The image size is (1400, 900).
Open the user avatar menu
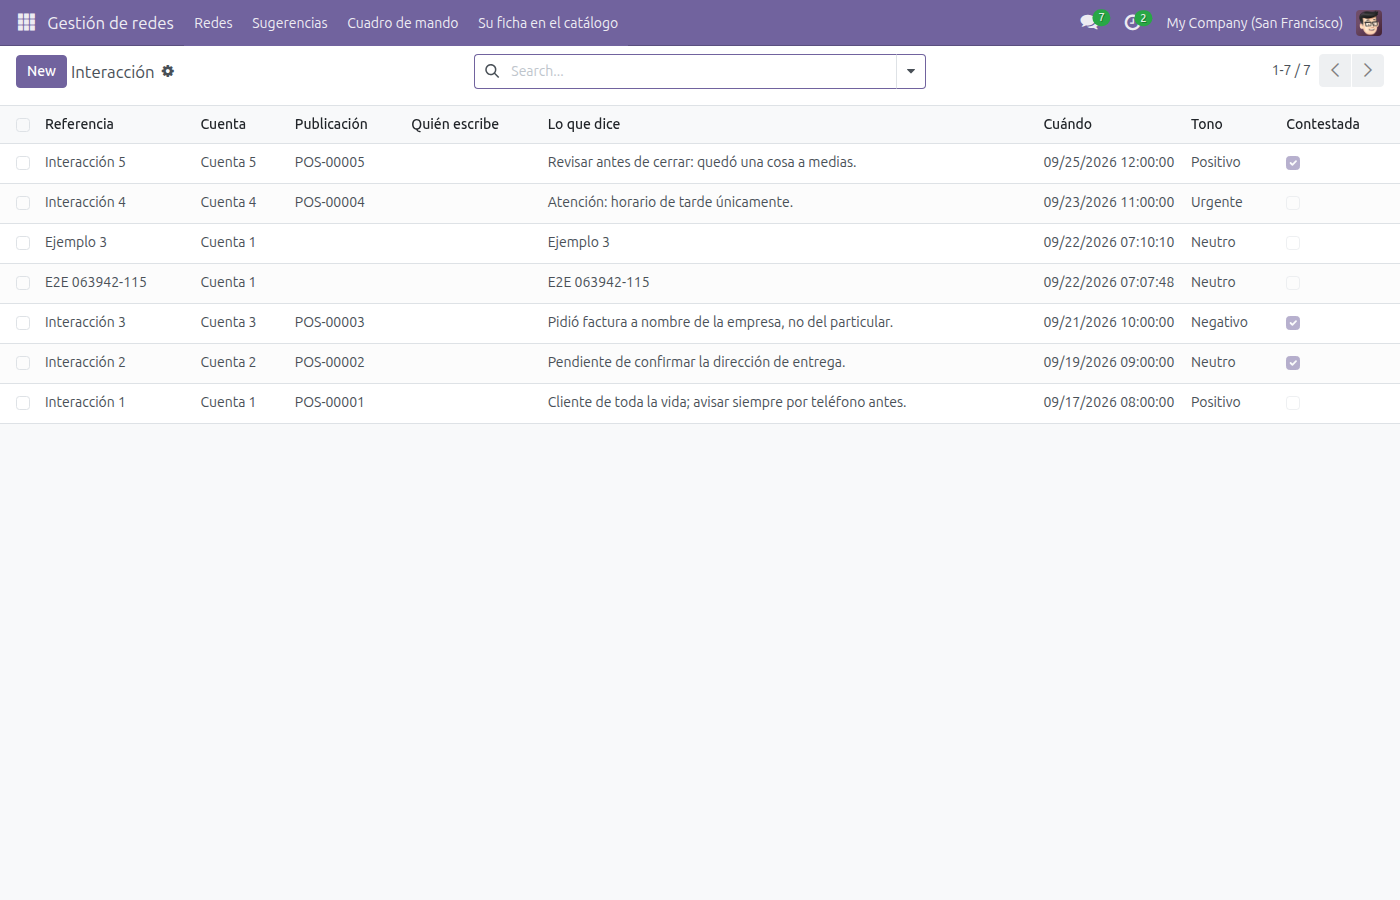[x=1369, y=22]
